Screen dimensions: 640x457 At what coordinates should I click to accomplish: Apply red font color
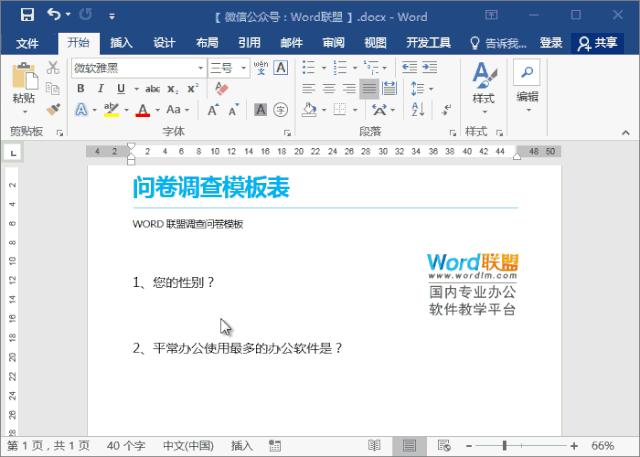click(142, 110)
